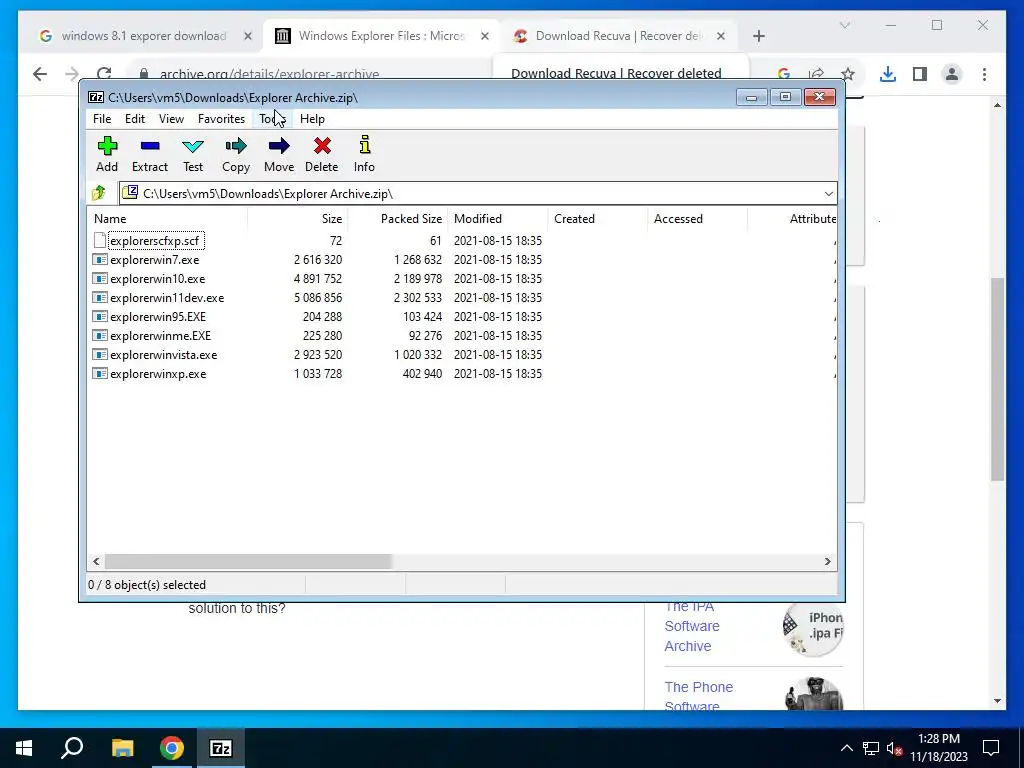Open Chrome side panel icon
This screenshot has height=768, width=1024.
(920, 74)
